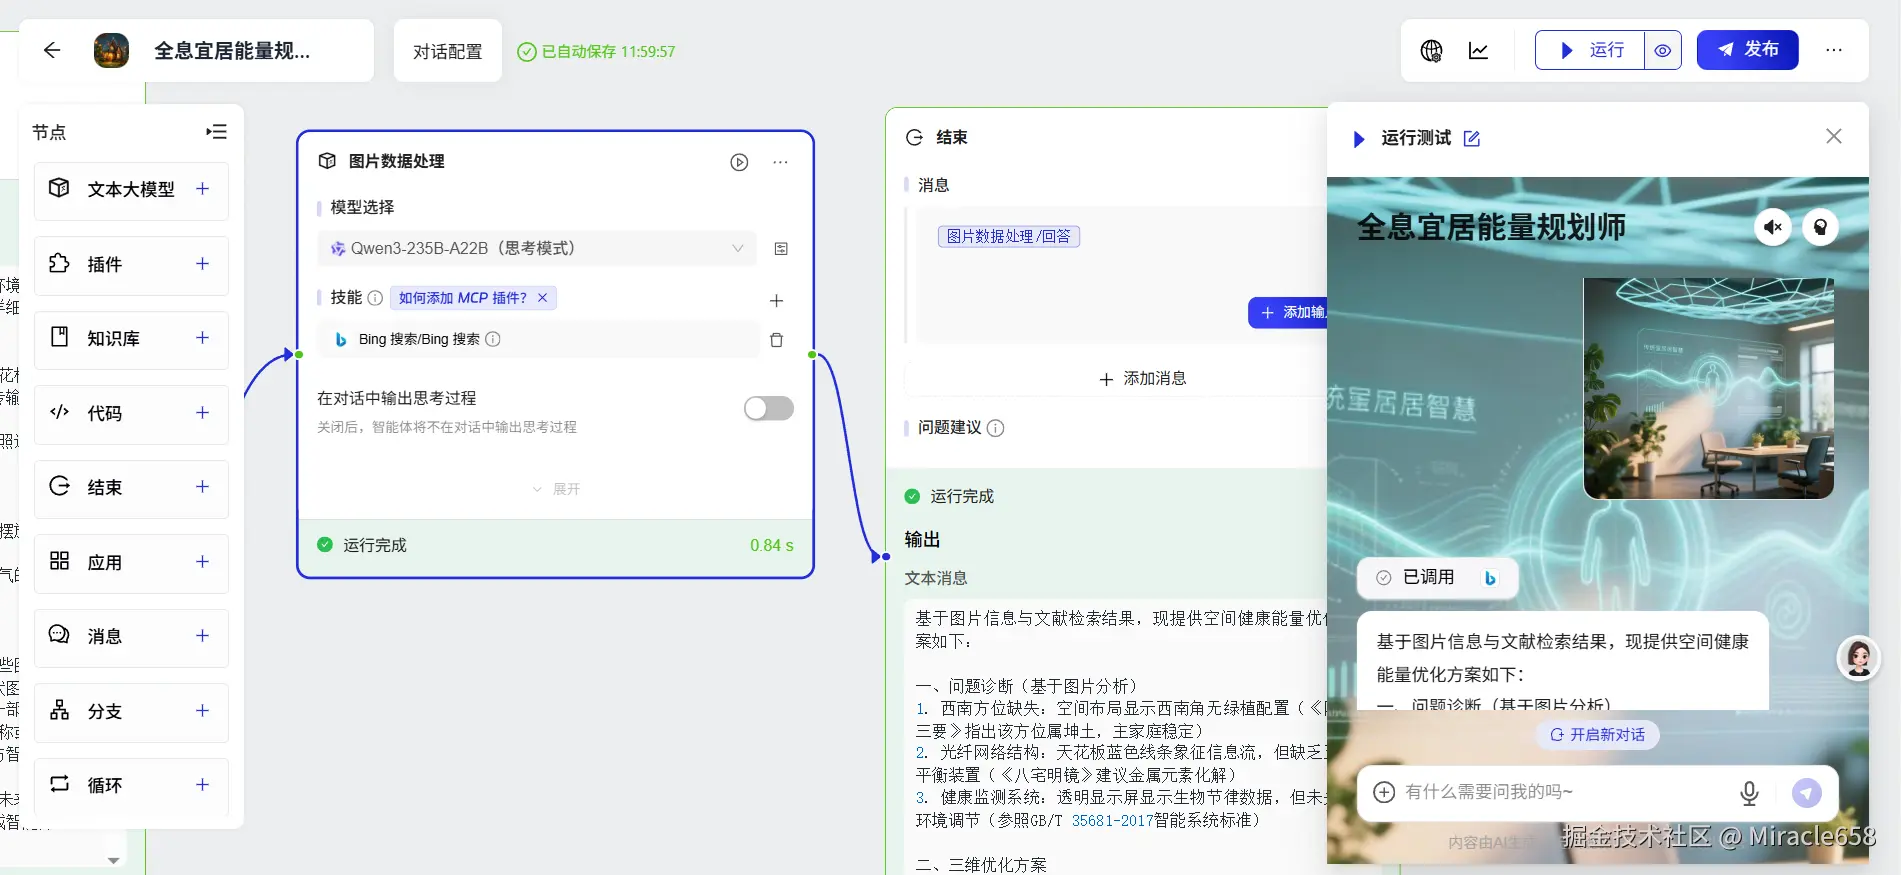Toggle the preview eye icon next to 运行

pyautogui.click(x=1662, y=50)
